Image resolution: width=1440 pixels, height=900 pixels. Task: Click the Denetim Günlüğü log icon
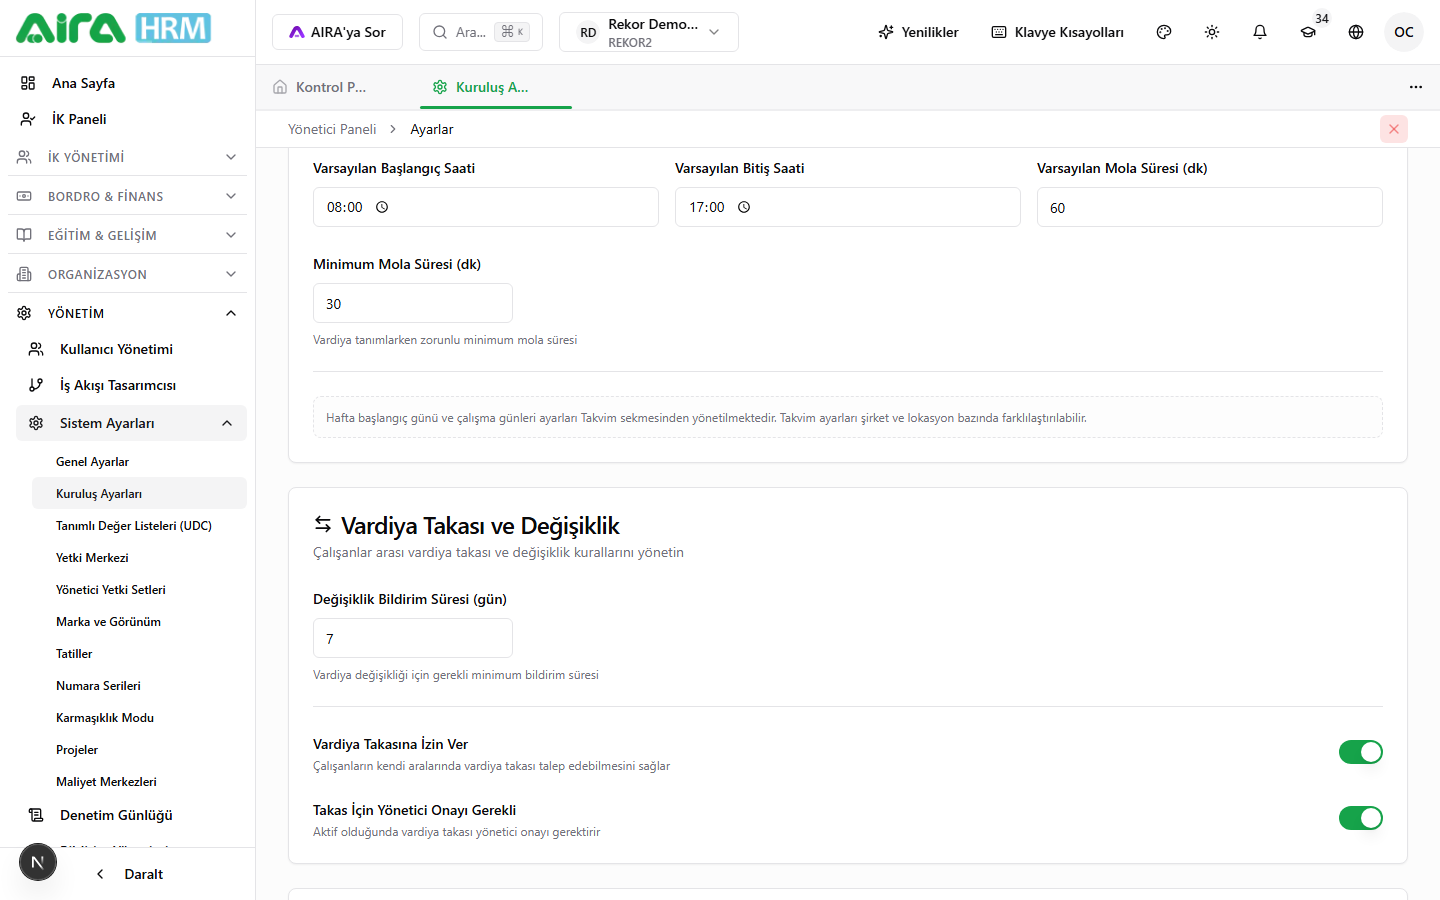tap(36, 815)
